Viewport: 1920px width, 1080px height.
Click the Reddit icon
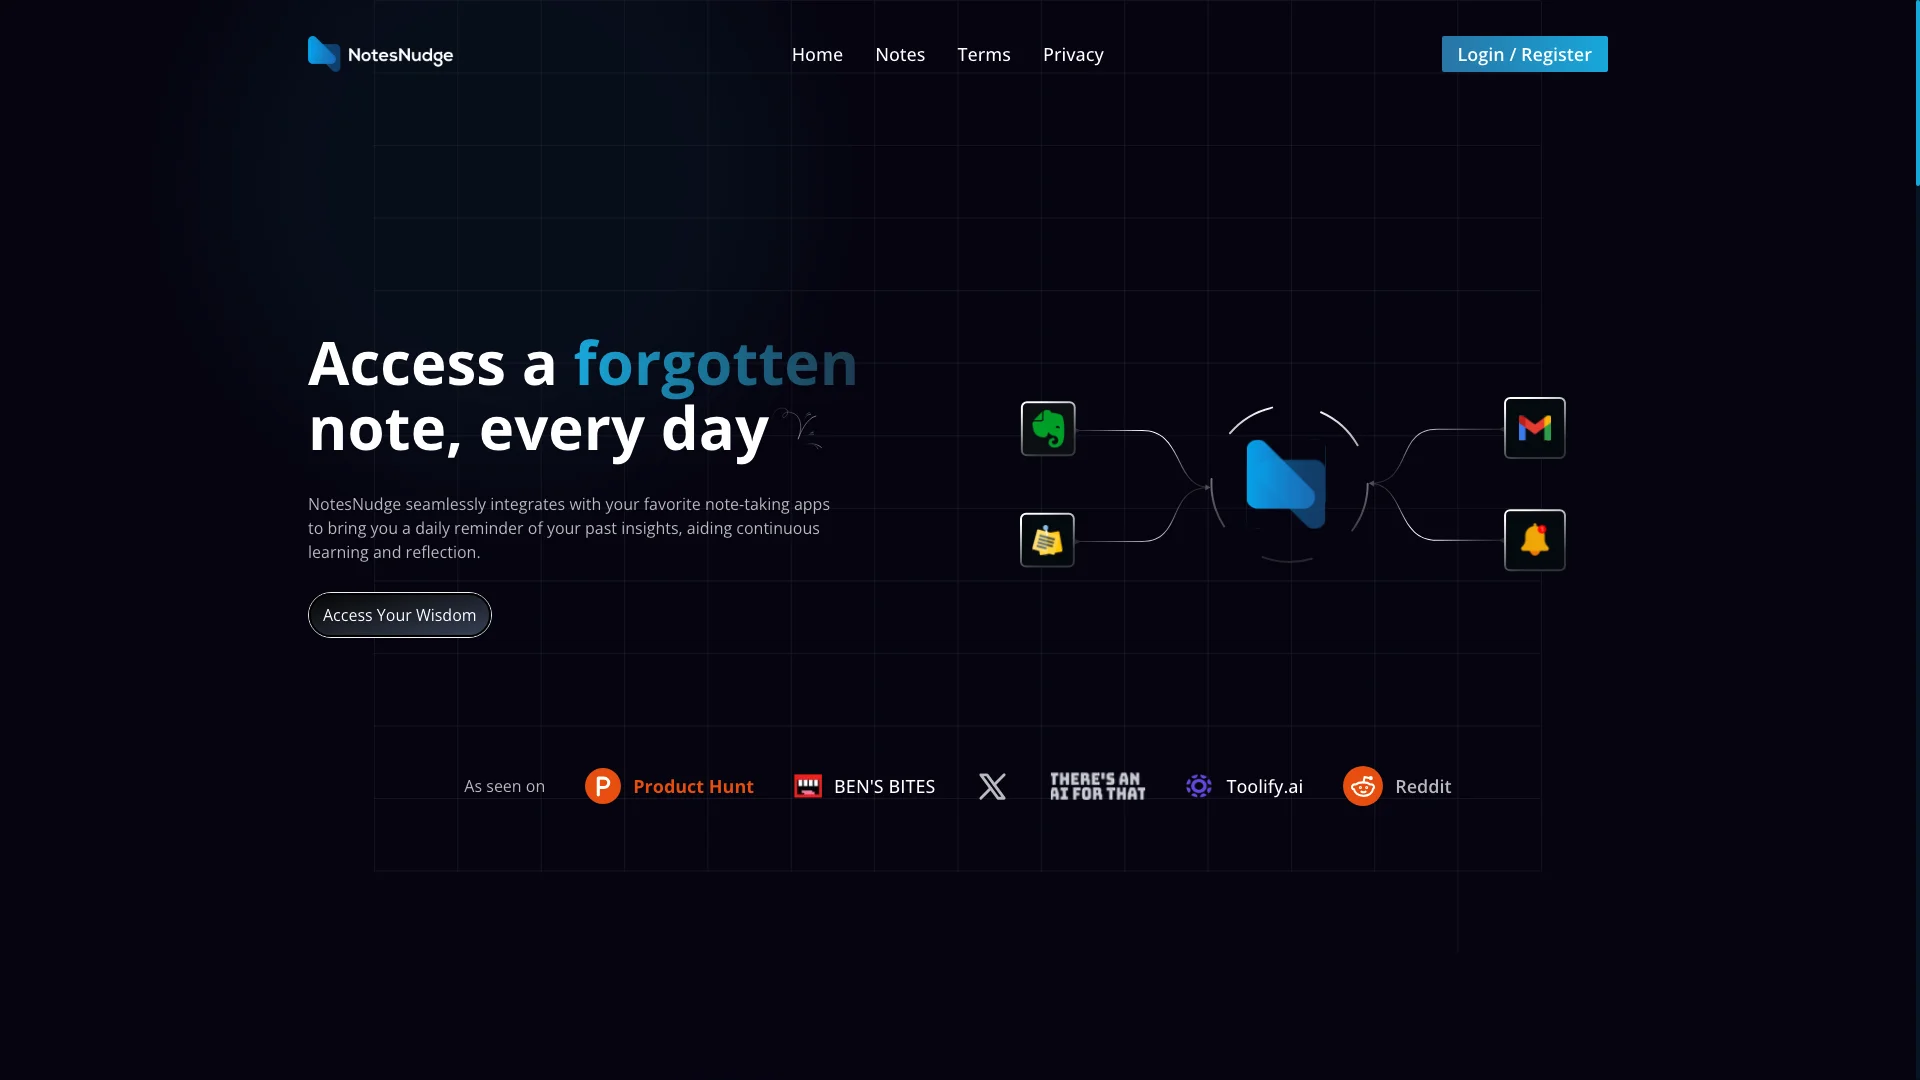pos(1362,786)
